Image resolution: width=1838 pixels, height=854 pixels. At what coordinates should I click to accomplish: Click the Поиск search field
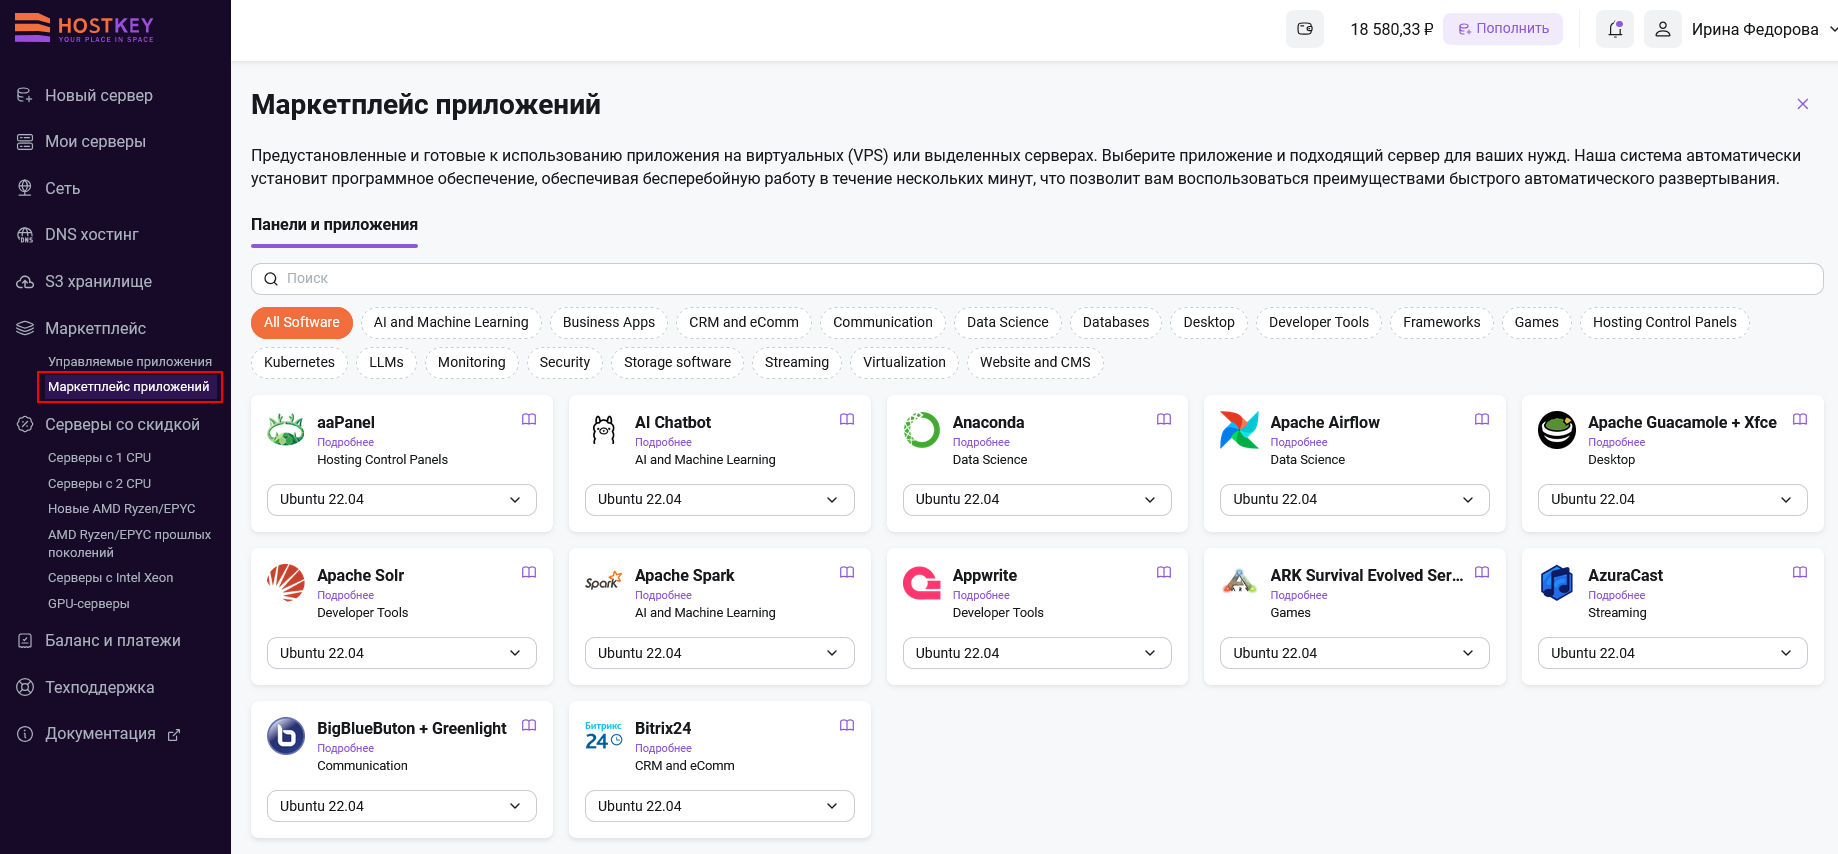(1037, 279)
